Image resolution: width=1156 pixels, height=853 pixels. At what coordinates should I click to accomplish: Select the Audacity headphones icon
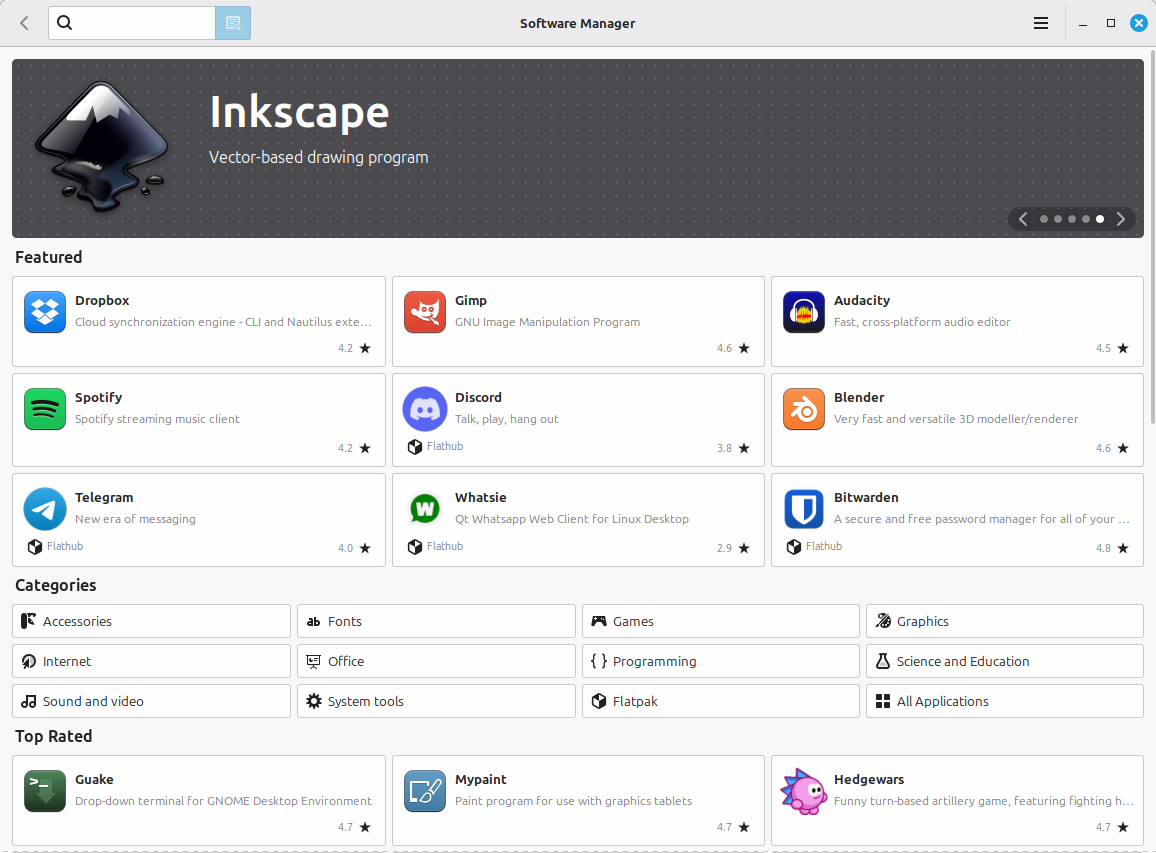pyautogui.click(x=803, y=312)
